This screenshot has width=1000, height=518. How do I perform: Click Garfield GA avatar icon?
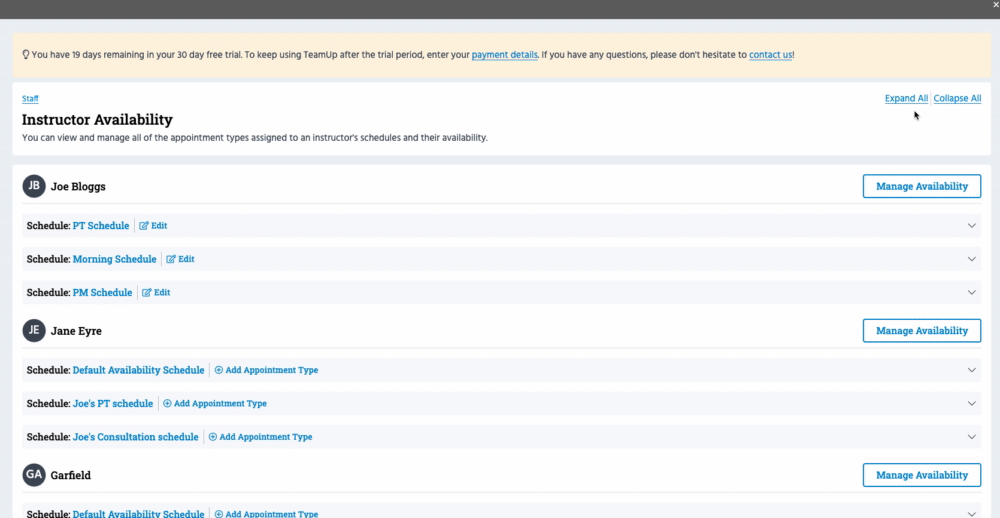34,475
